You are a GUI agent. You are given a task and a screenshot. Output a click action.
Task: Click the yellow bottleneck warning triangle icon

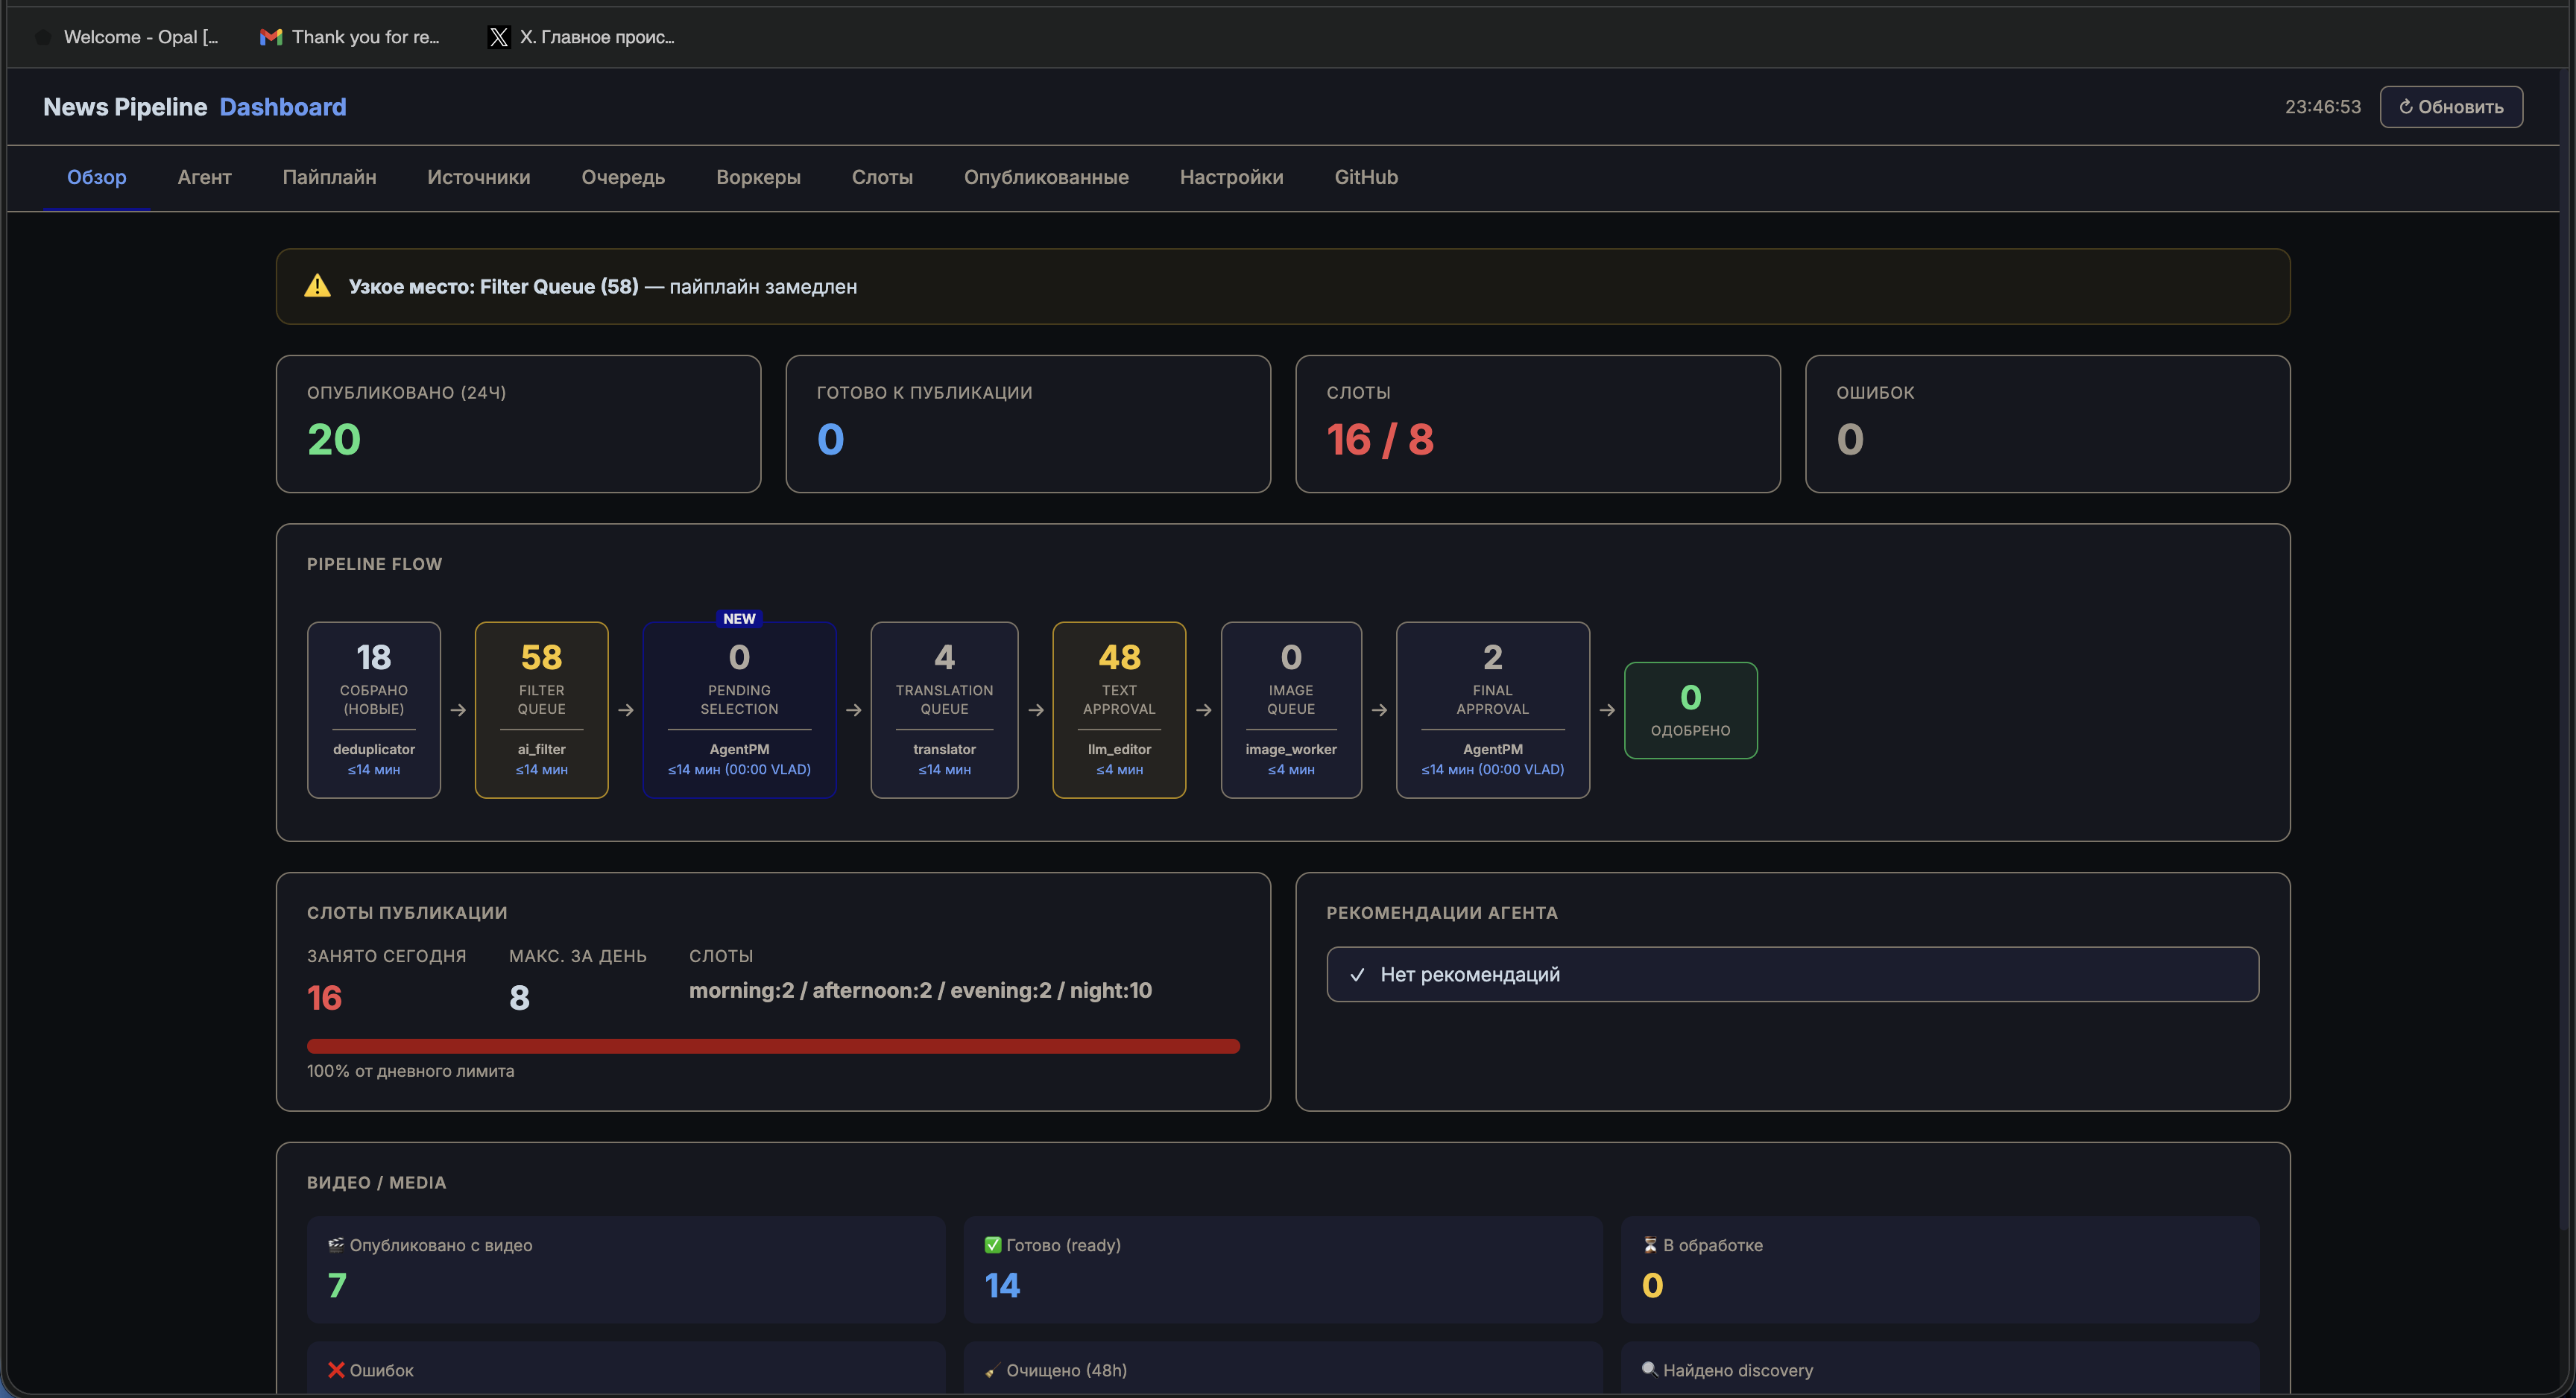pos(317,286)
